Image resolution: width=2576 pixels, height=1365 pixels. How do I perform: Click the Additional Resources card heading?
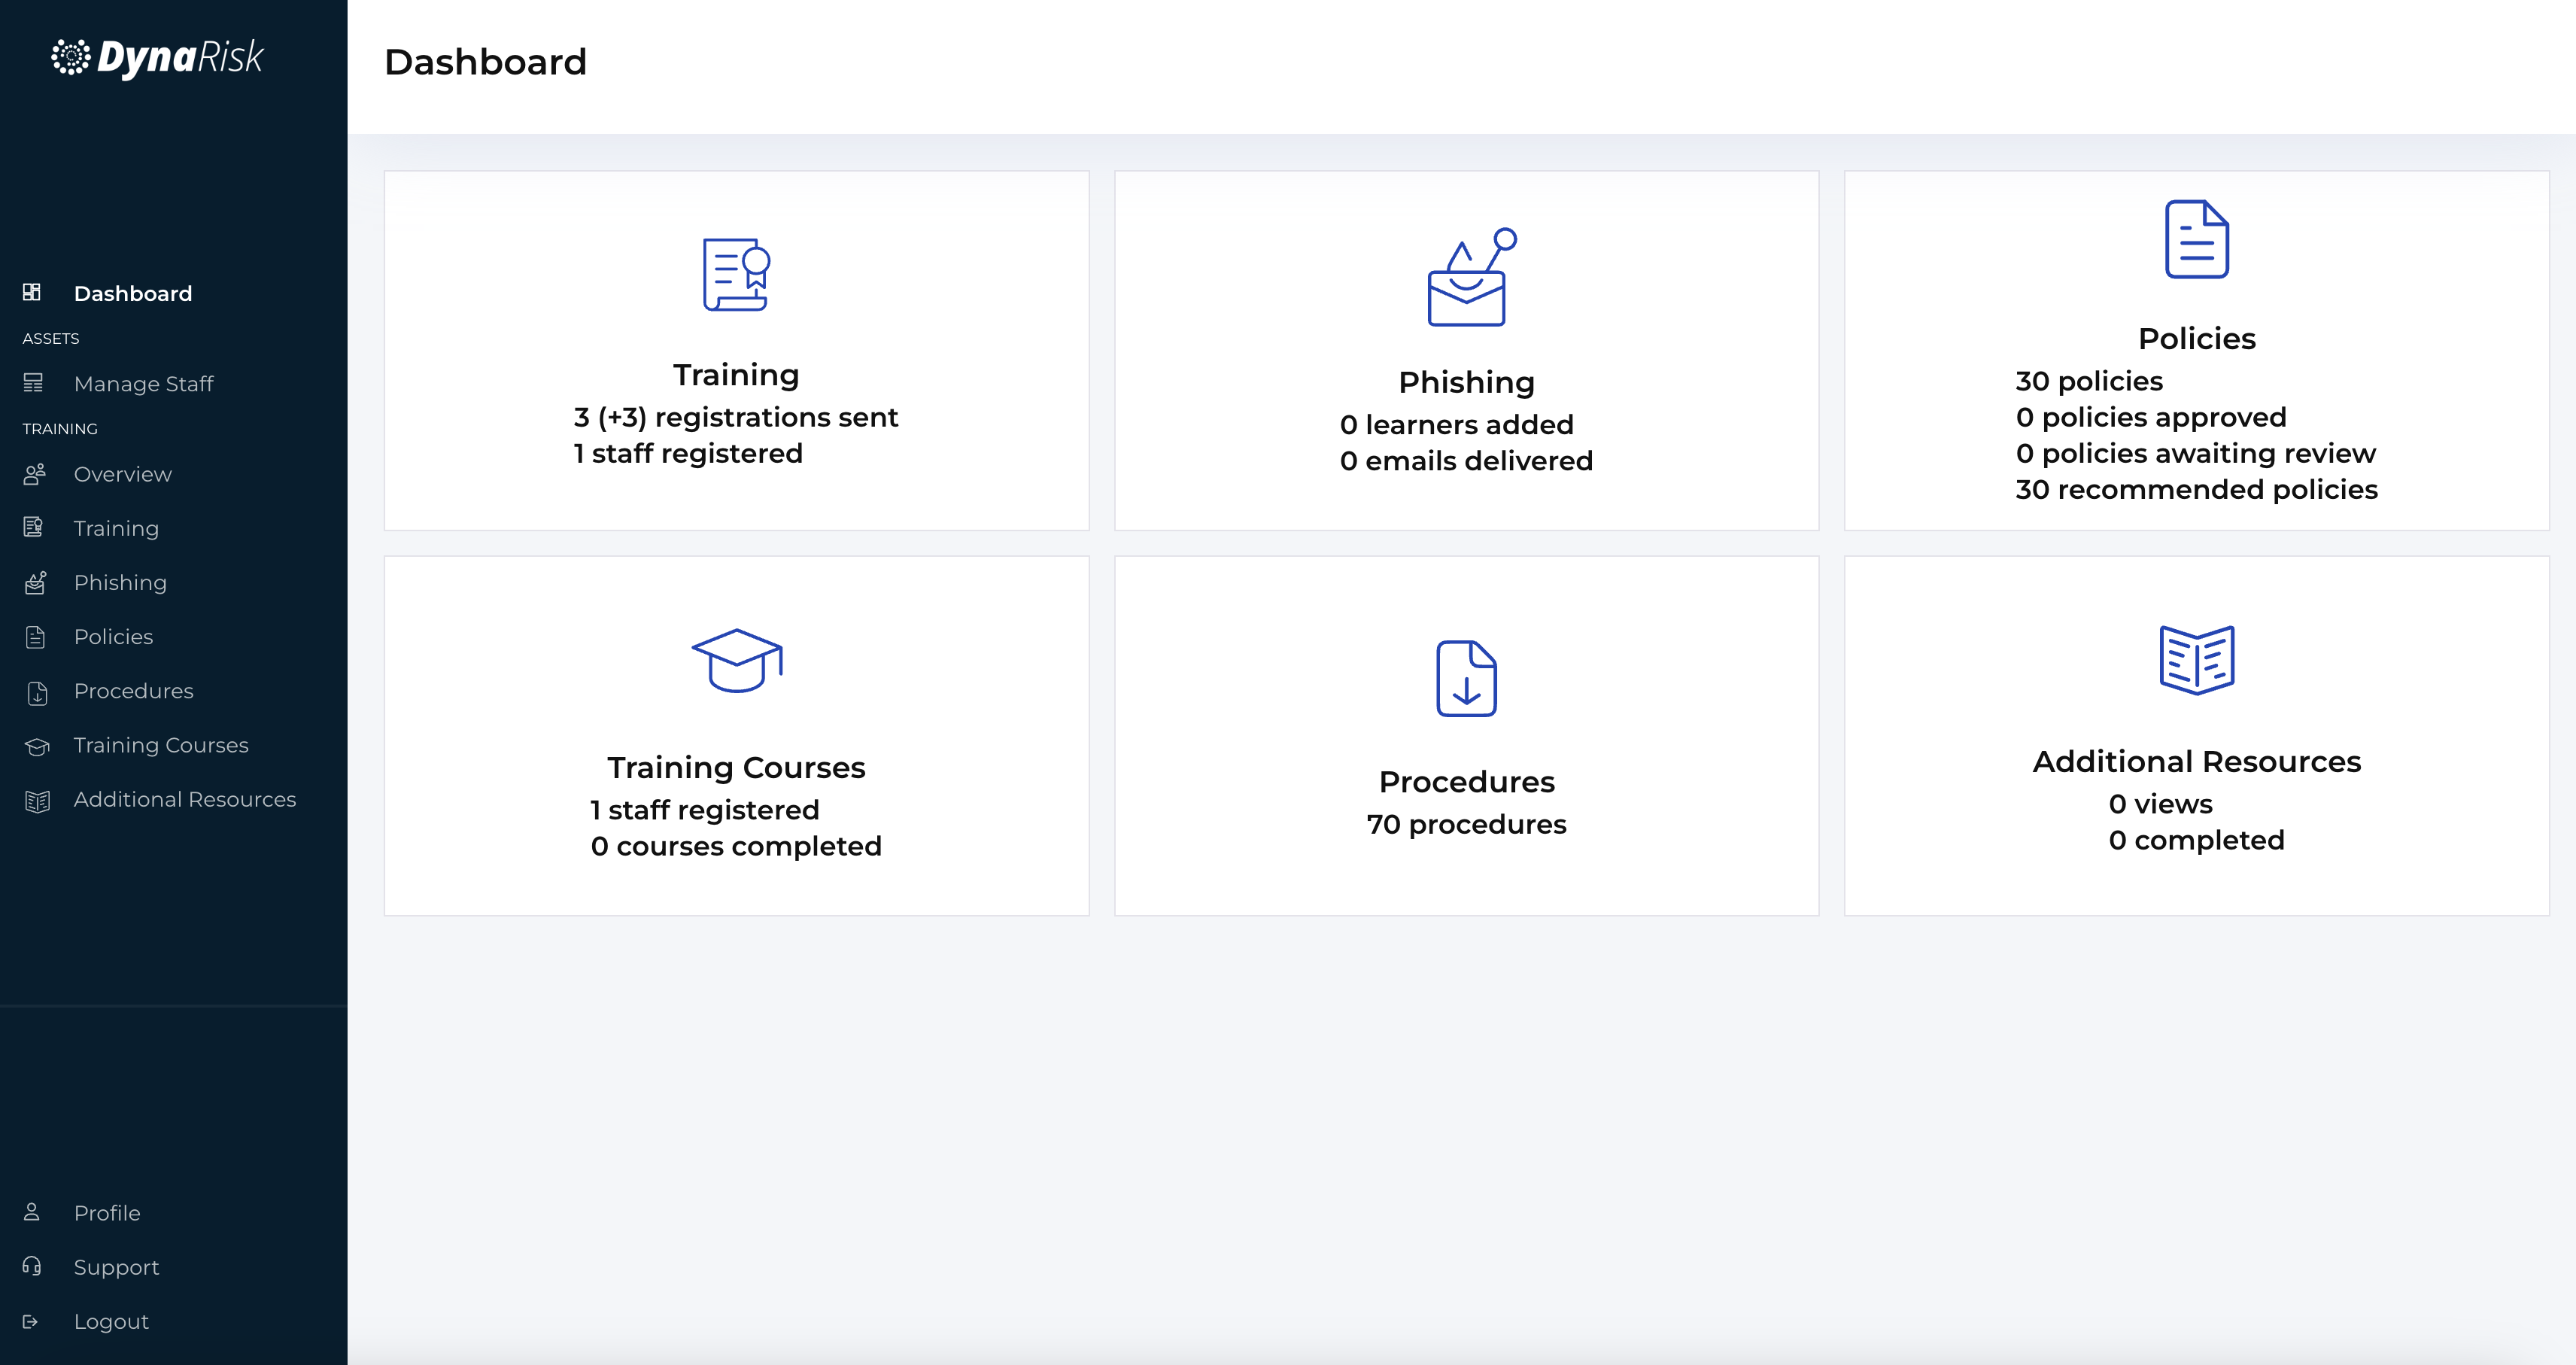pyautogui.click(x=2196, y=761)
